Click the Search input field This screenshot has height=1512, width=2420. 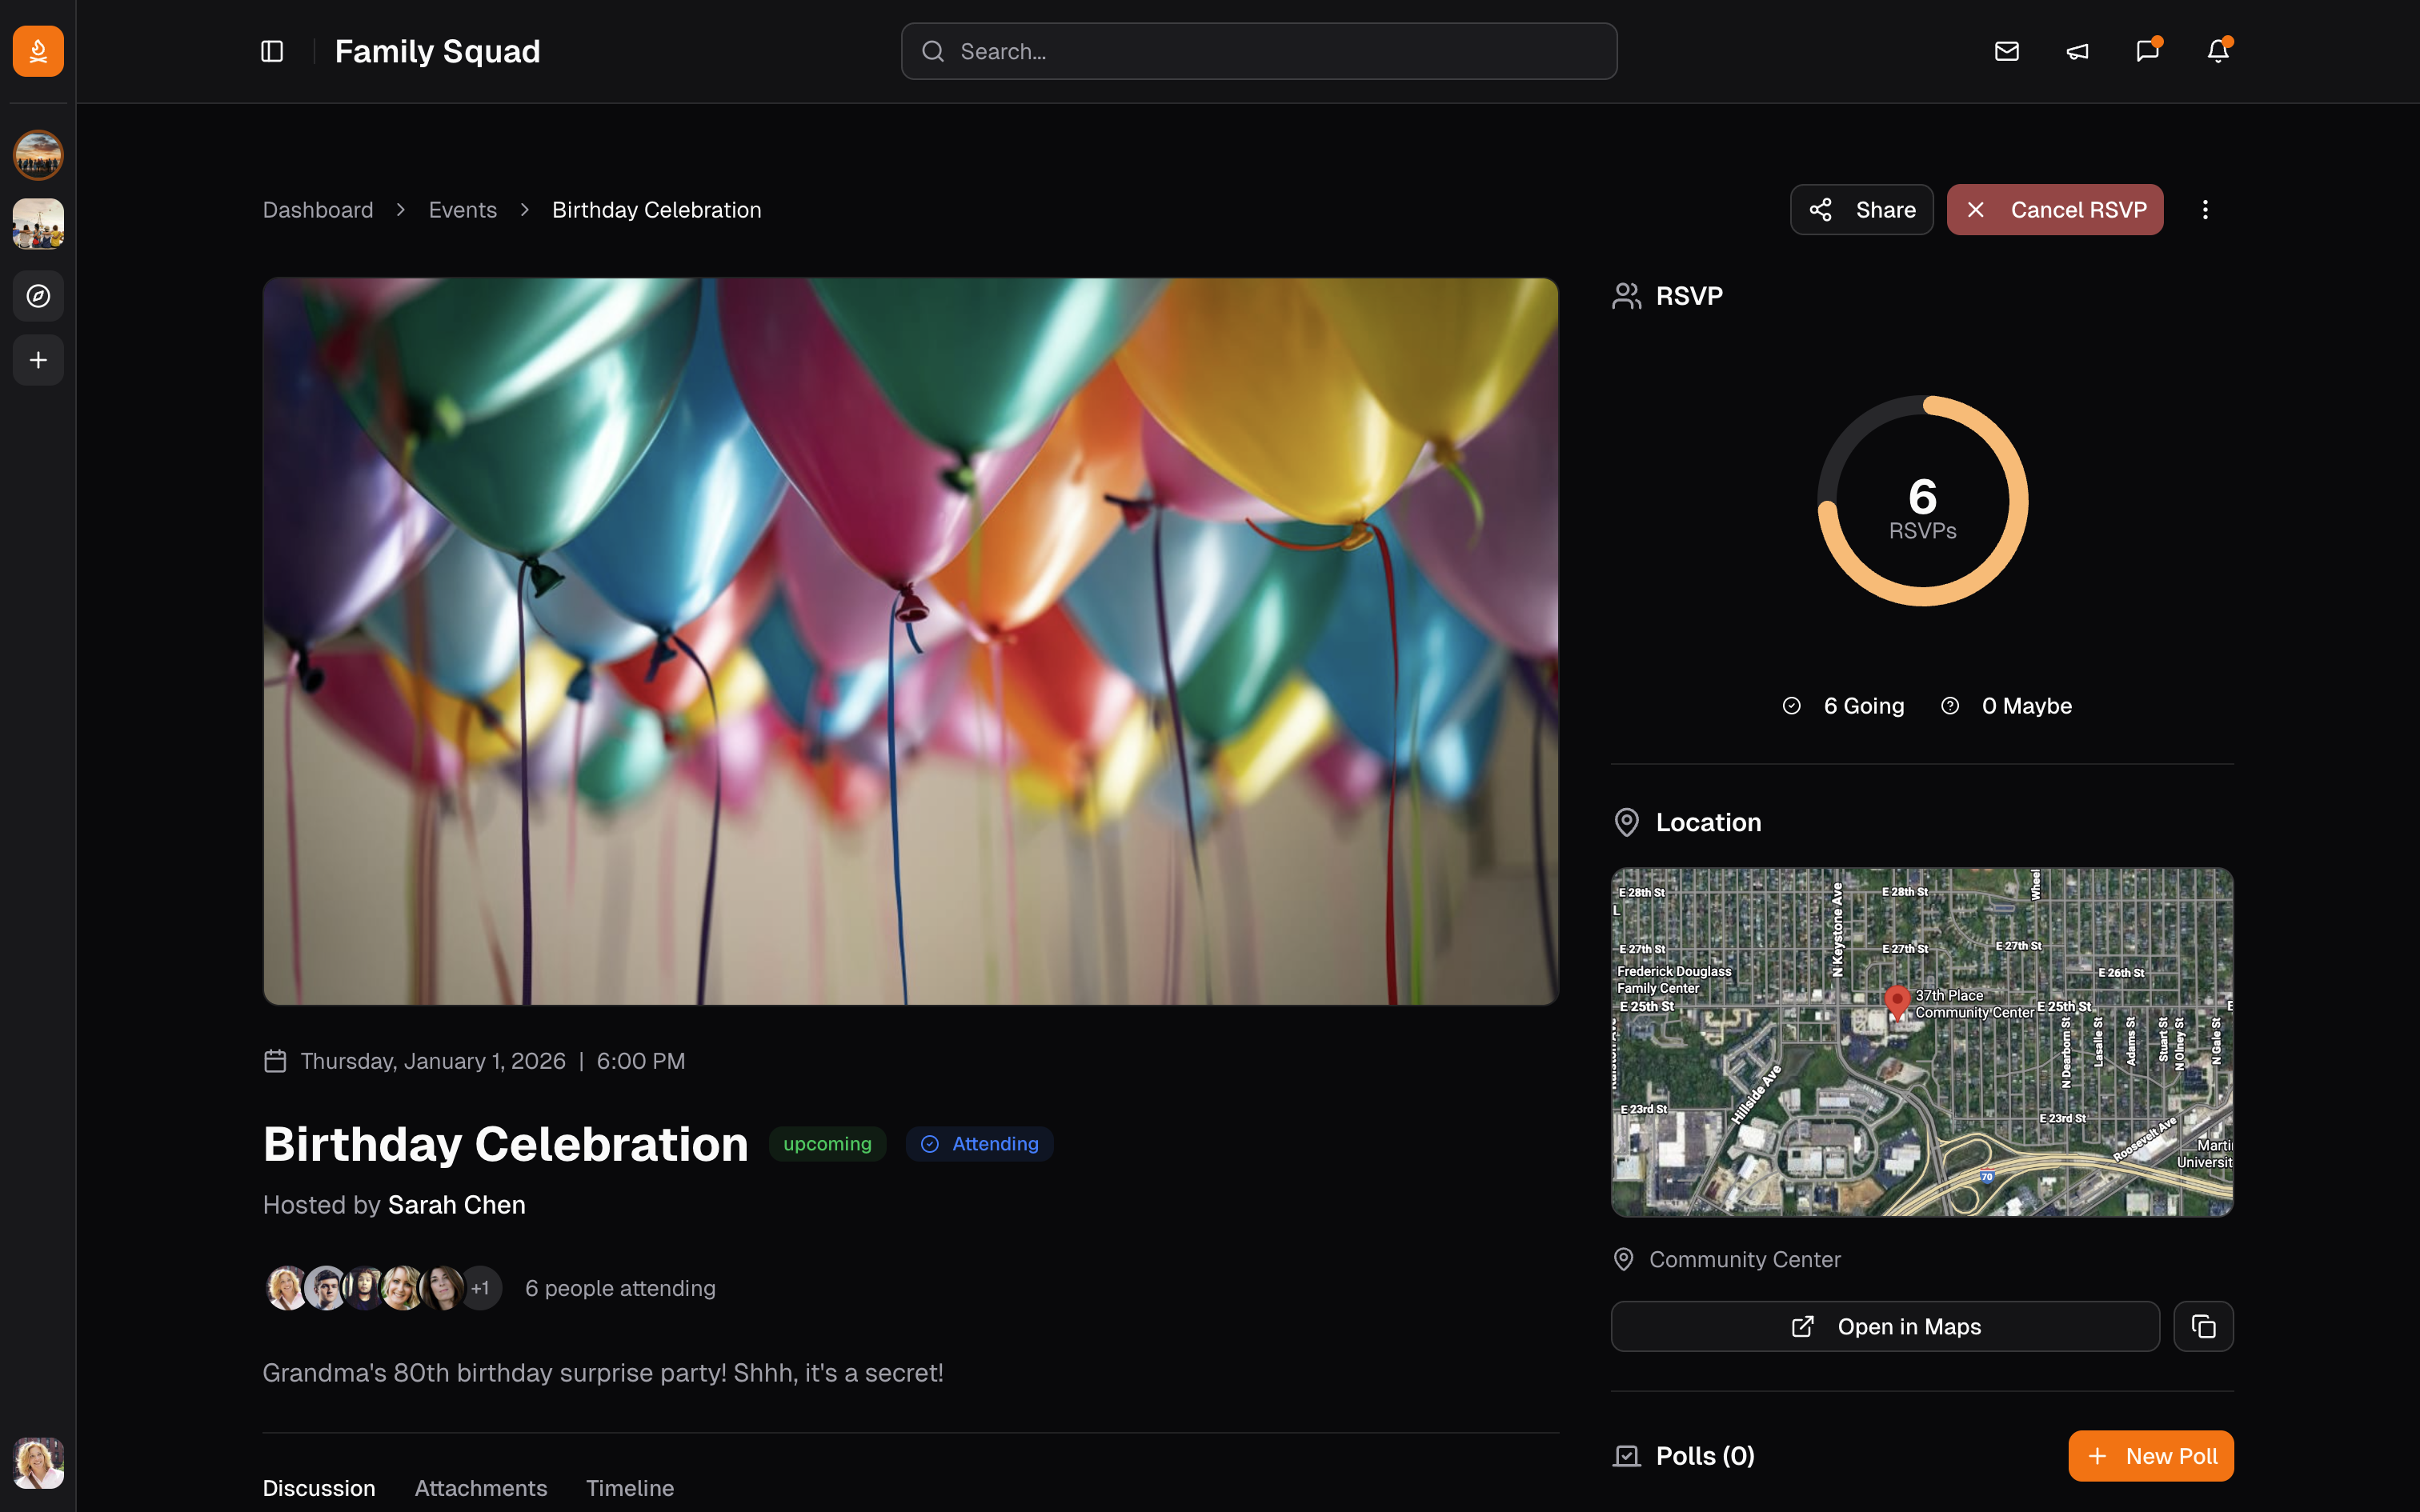pyautogui.click(x=1258, y=51)
